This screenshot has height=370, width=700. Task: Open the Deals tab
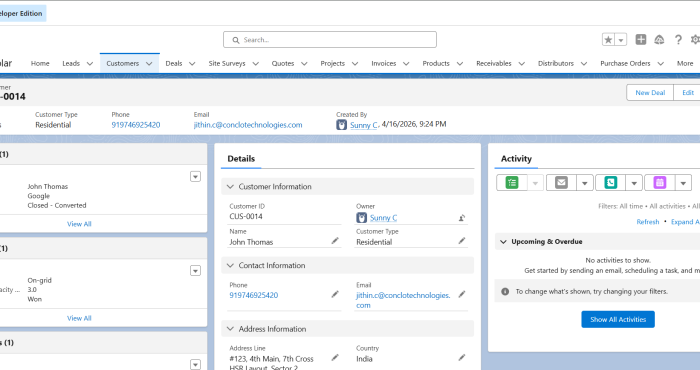[174, 63]
